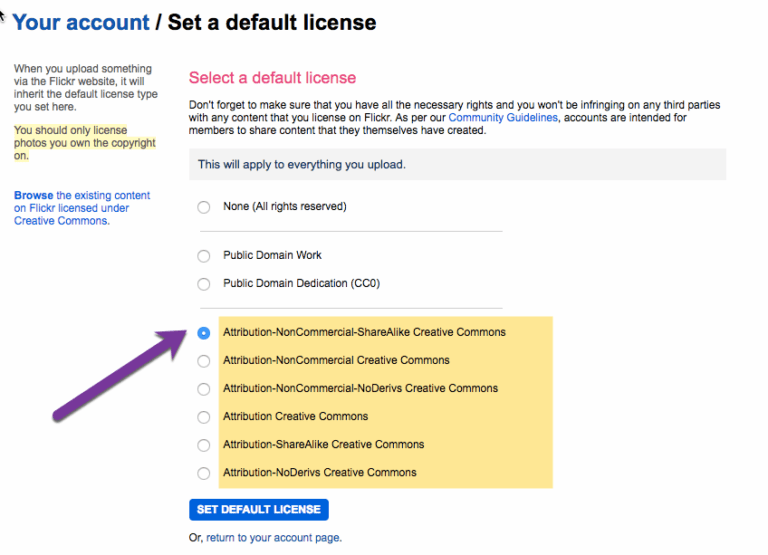
Task: Select the Attribution-NoDerivs Creative Commons radio button
Action: click(204, 473)
